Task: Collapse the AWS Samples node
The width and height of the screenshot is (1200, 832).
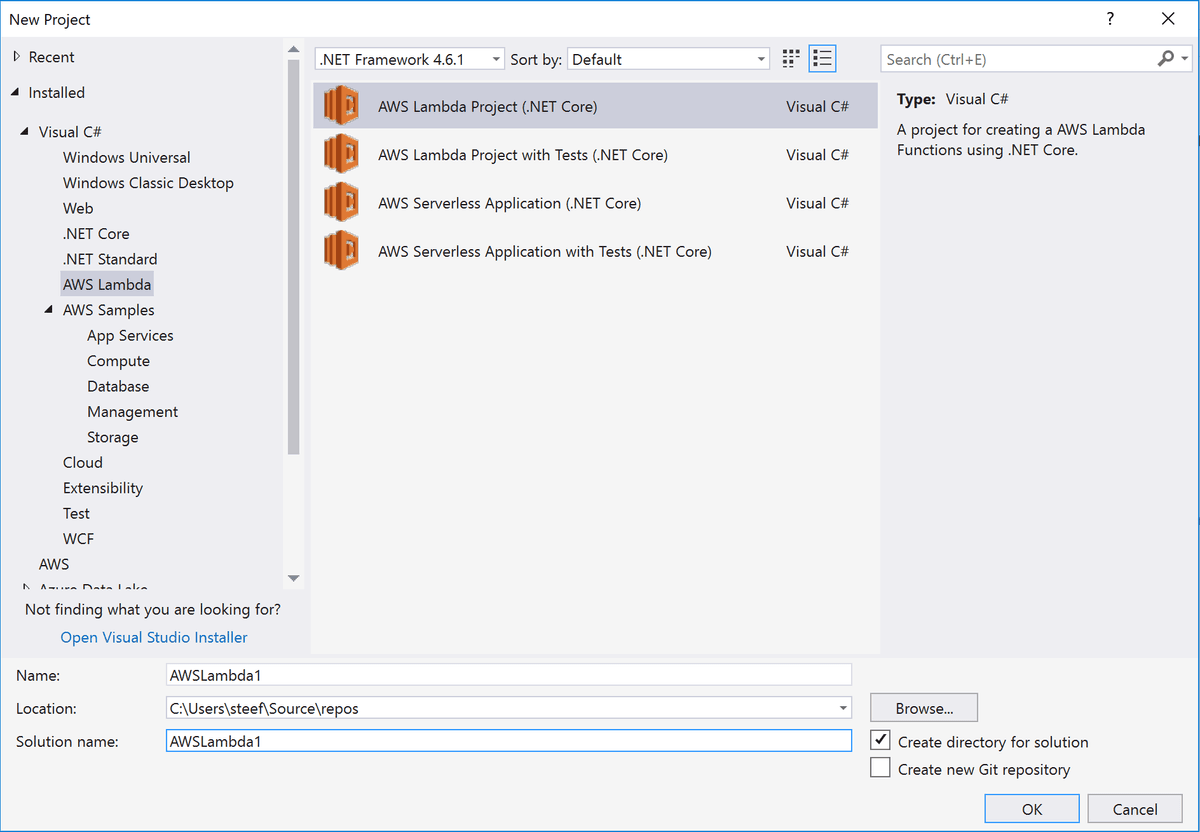Action: 50,310
